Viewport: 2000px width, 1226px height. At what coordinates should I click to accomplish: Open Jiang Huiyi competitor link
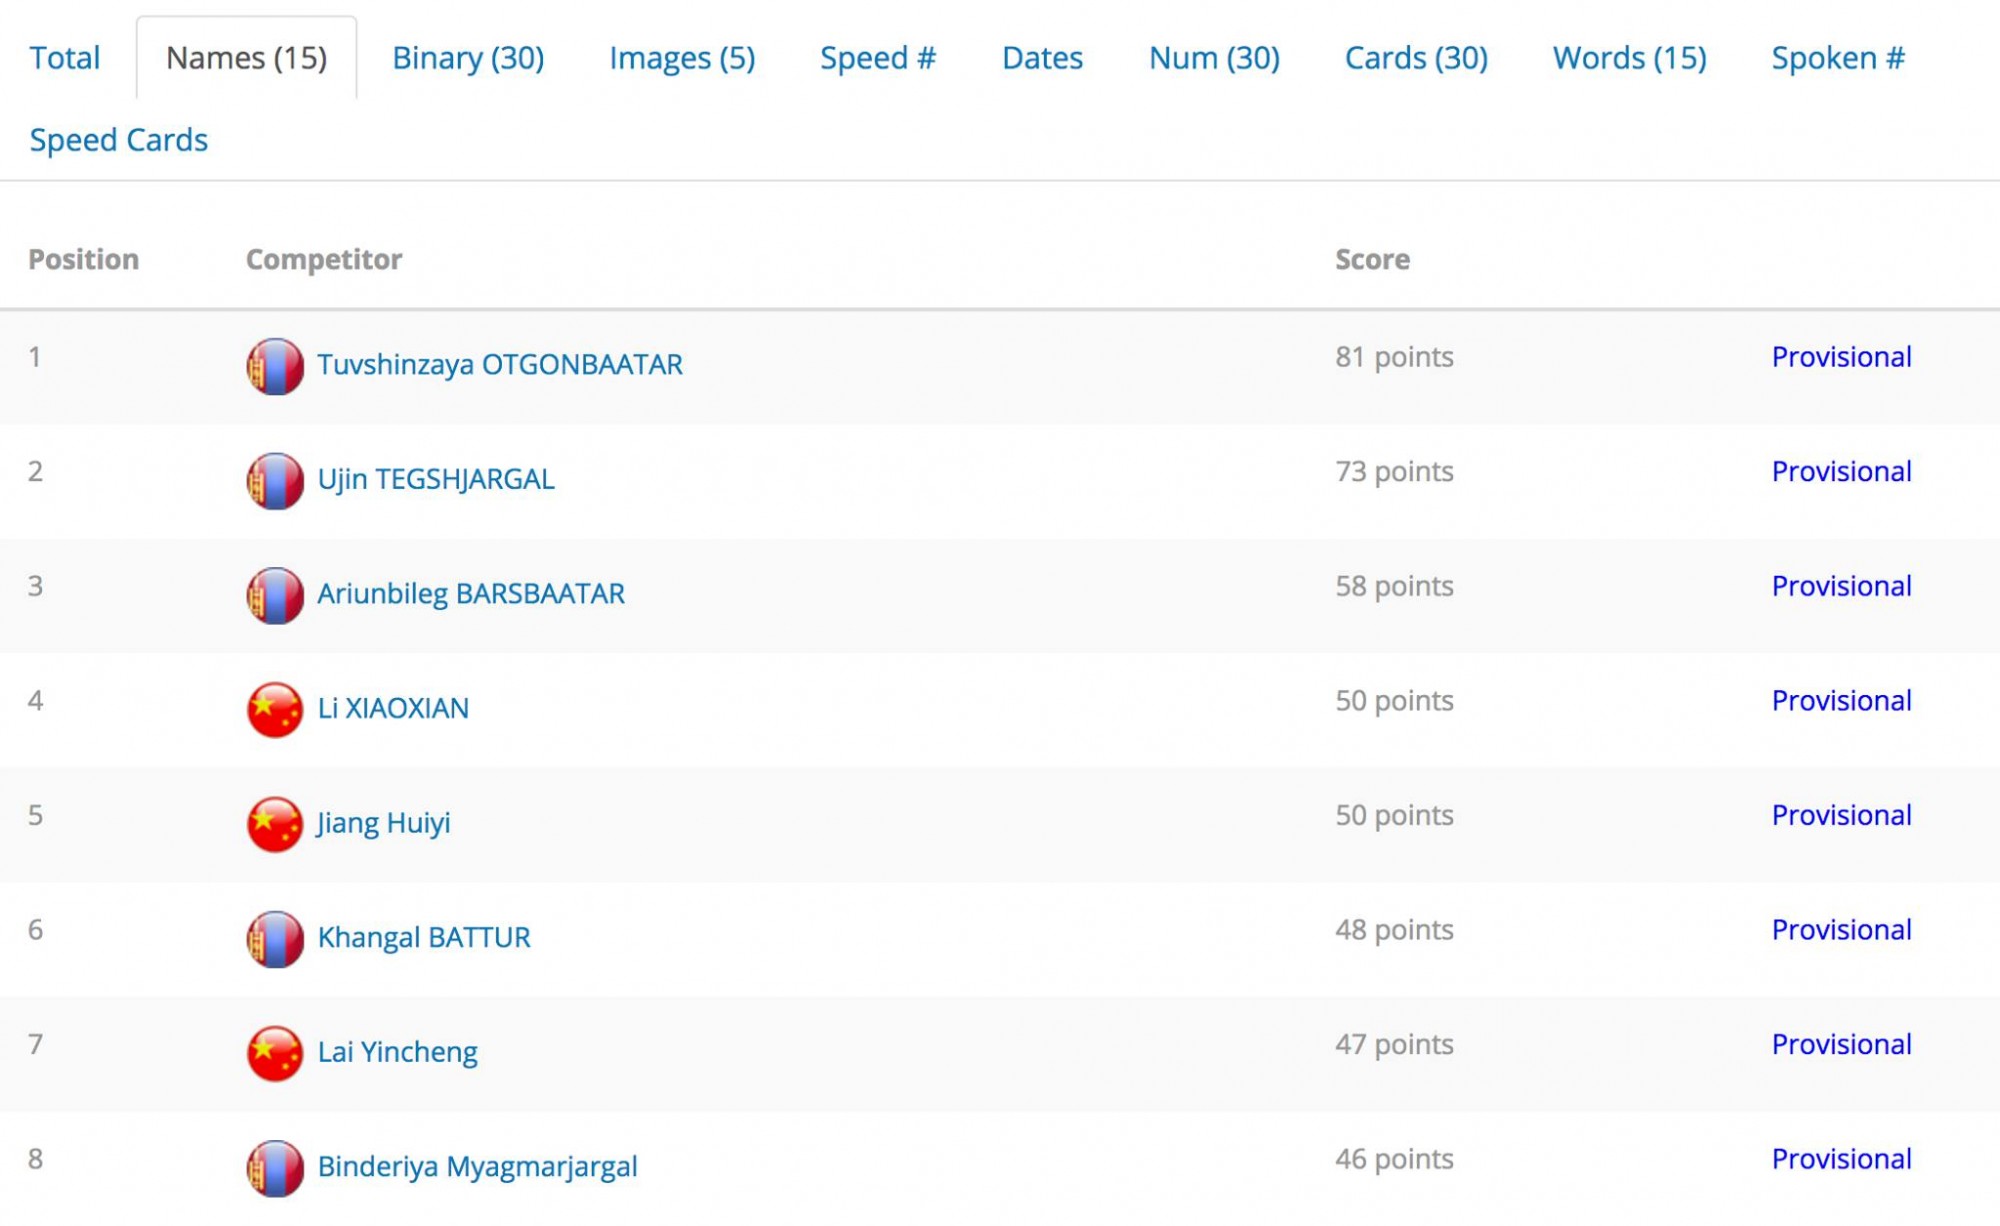[384, 823]
